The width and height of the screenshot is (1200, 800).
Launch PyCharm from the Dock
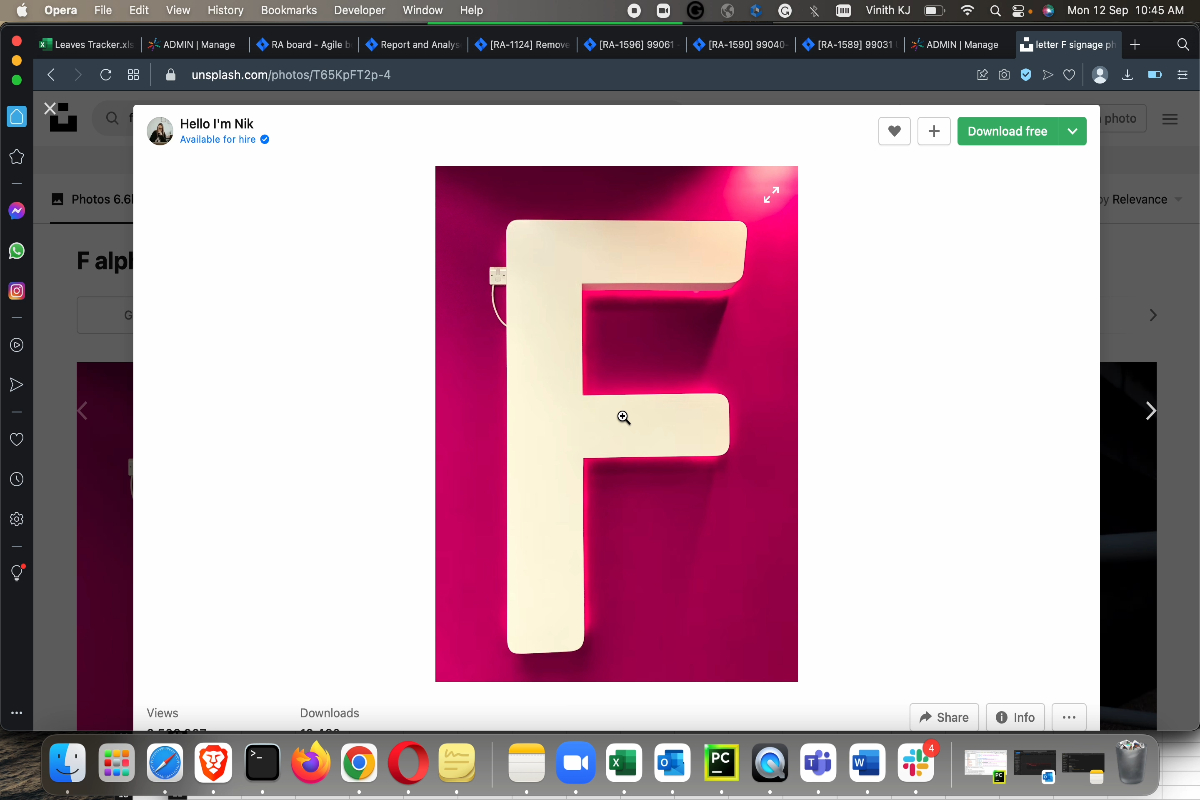[x=721, y=763]
